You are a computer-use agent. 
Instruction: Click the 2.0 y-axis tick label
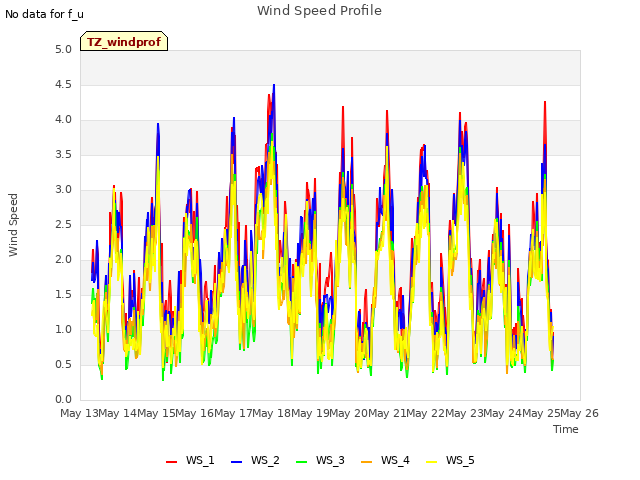[x=64, y=260]
